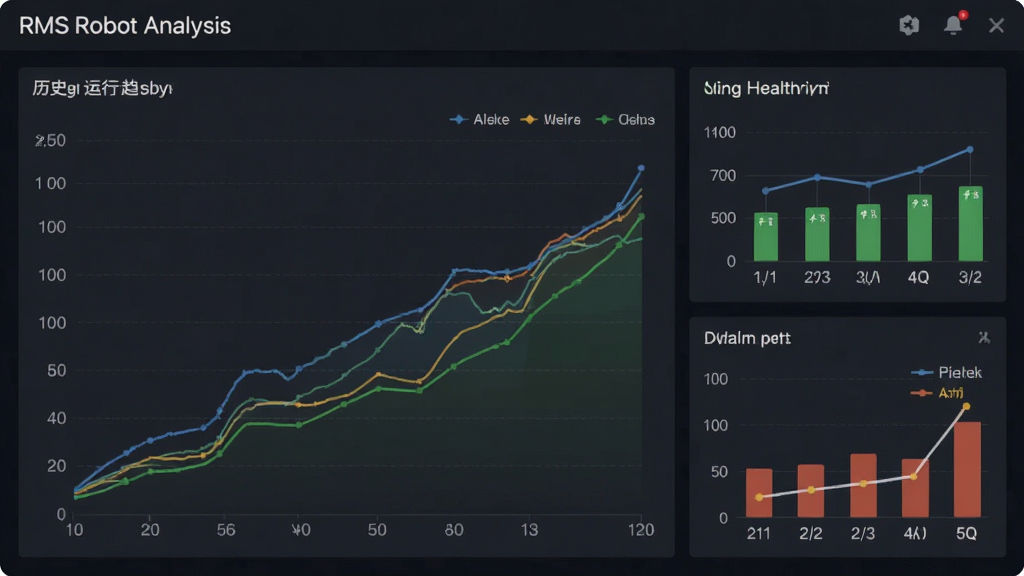Toggle the Pietek legend entry
The width and height of the screenshot is (1024, 576).
(947, 372)
